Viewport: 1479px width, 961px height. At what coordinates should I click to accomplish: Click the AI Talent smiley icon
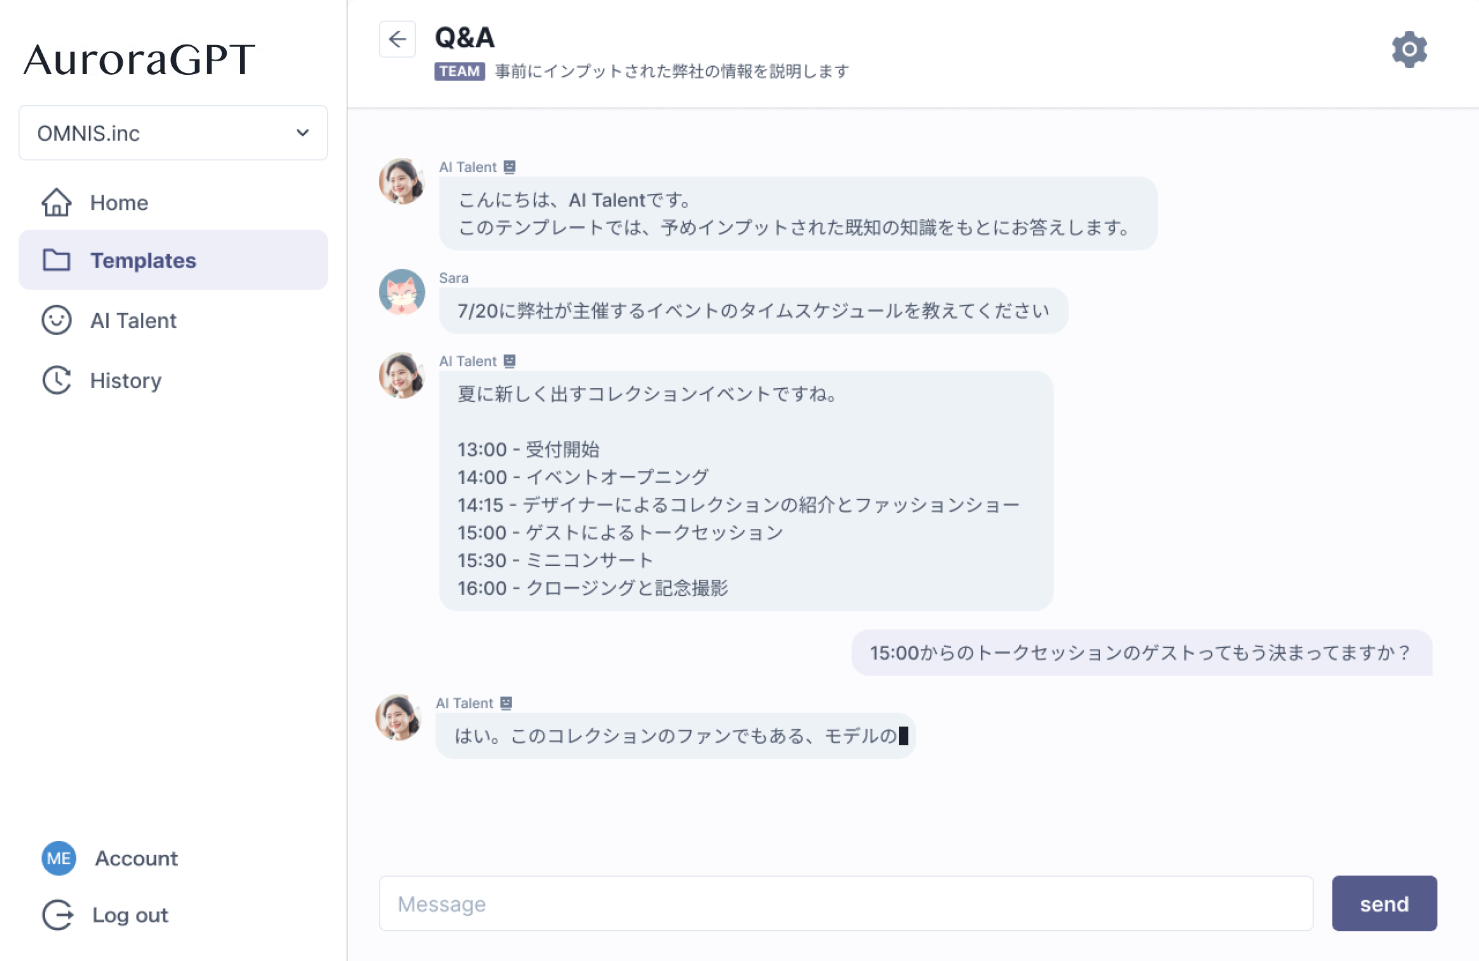57,320
